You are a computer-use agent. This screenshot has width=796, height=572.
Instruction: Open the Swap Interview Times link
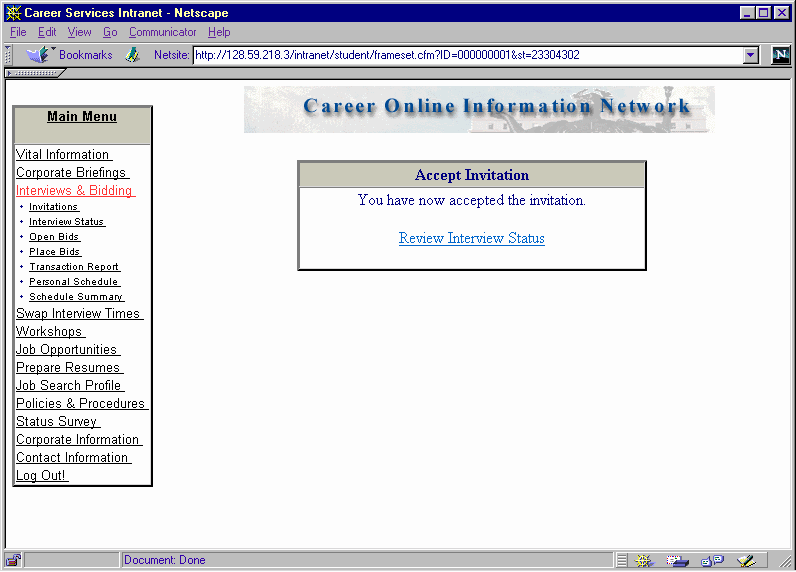(78, 313)
